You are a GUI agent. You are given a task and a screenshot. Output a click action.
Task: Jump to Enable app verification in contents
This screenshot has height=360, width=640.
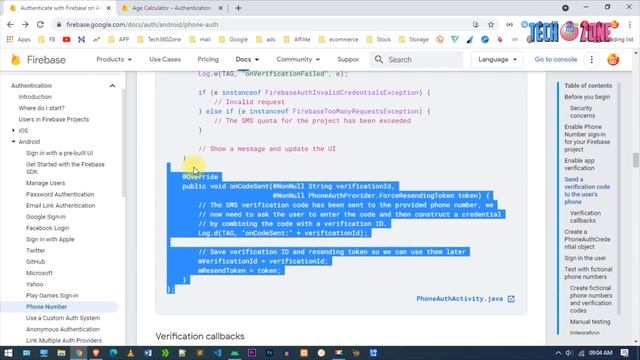[579, 164]
